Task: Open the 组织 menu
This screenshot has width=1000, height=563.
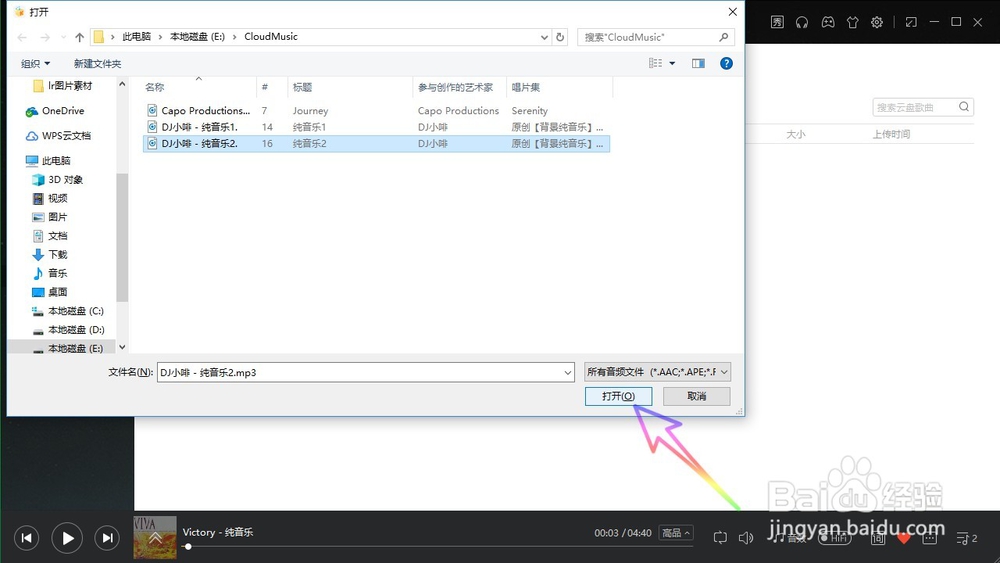Action: pos(35,64)
